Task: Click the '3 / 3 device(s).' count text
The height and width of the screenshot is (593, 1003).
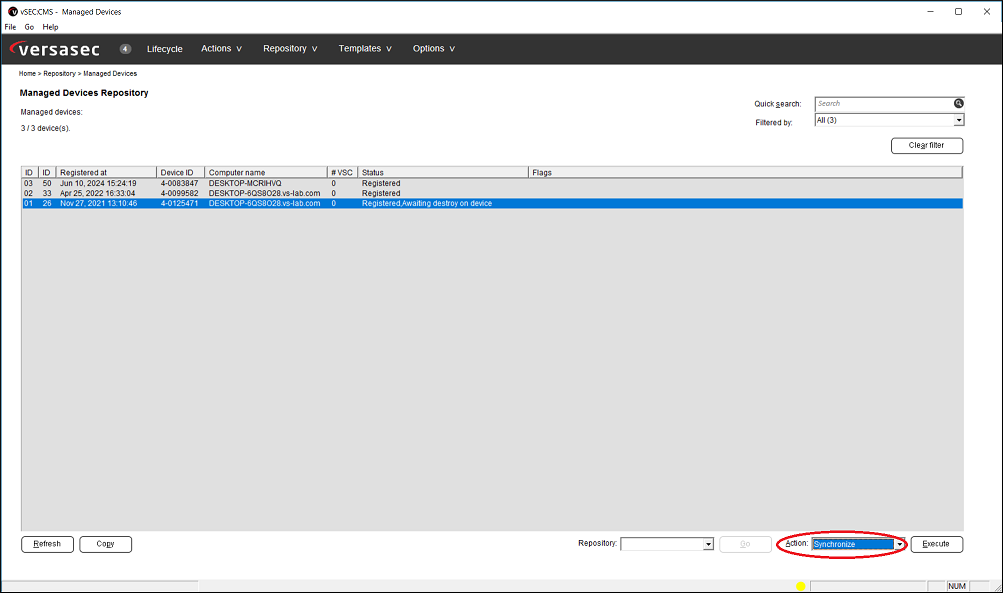Action: 45,129
